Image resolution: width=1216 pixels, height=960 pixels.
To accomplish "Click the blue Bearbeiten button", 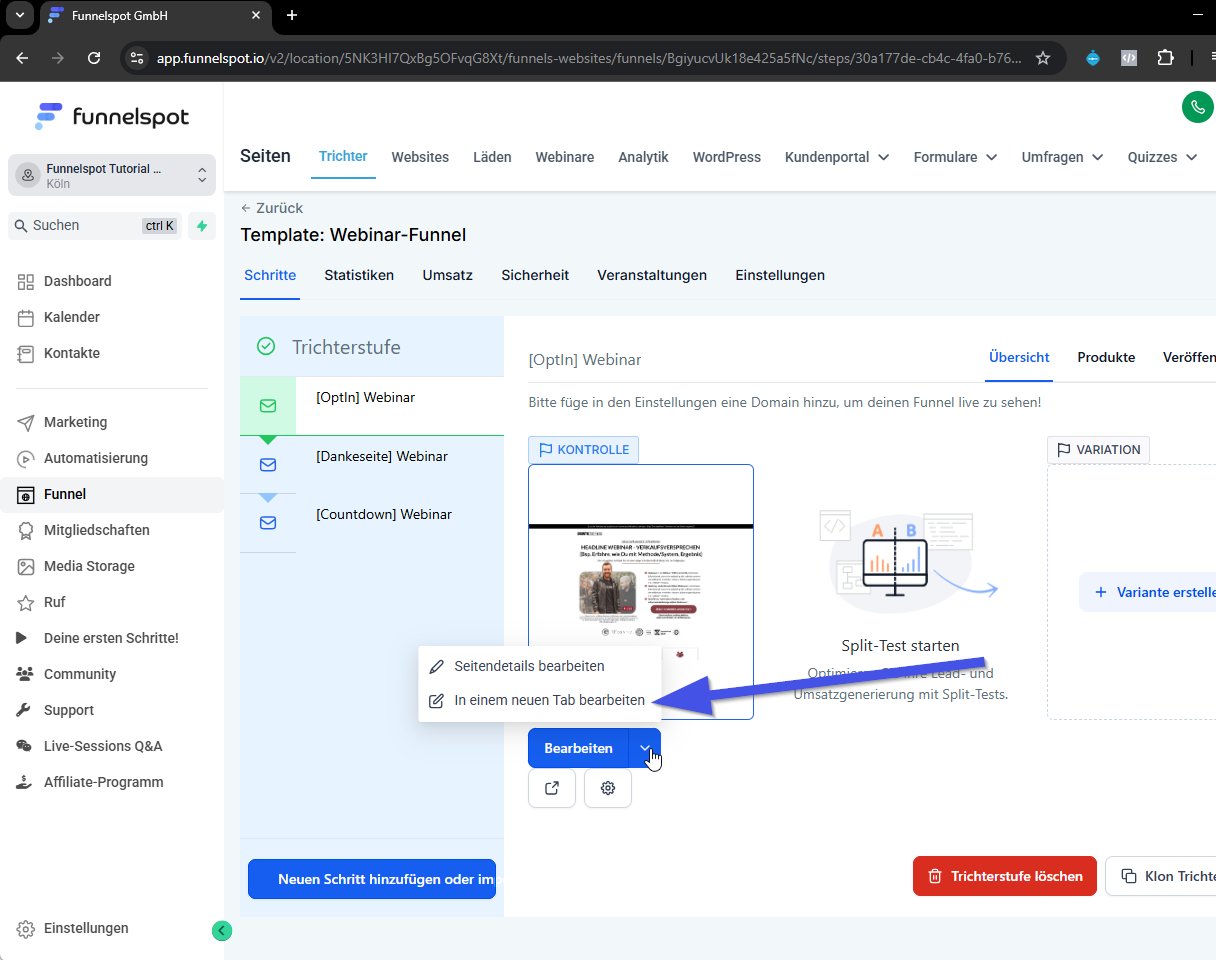I will click(x=578, y=749).
